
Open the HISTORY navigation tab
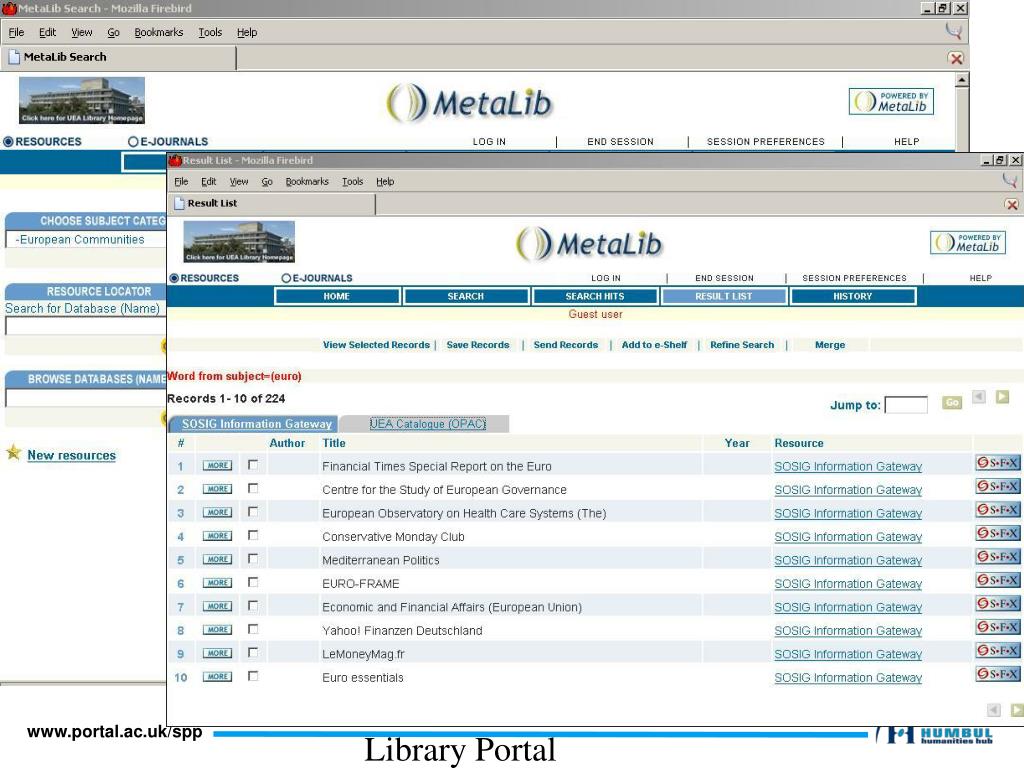(x=853, y=296)
